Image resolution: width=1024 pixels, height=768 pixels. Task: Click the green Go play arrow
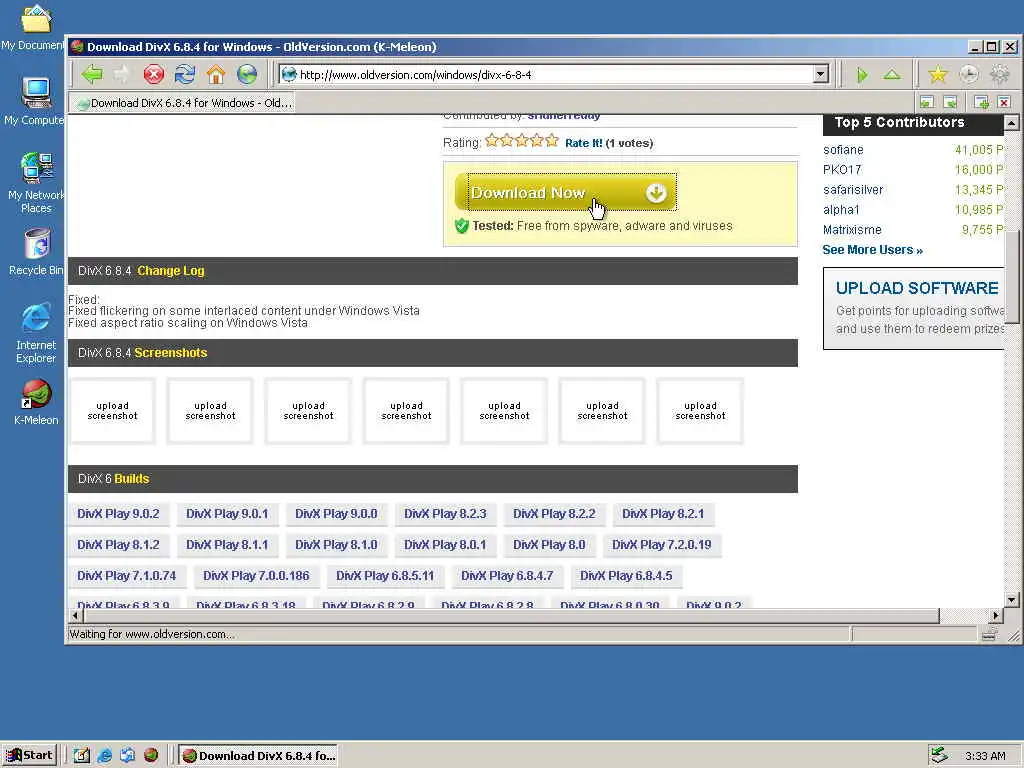862,75
